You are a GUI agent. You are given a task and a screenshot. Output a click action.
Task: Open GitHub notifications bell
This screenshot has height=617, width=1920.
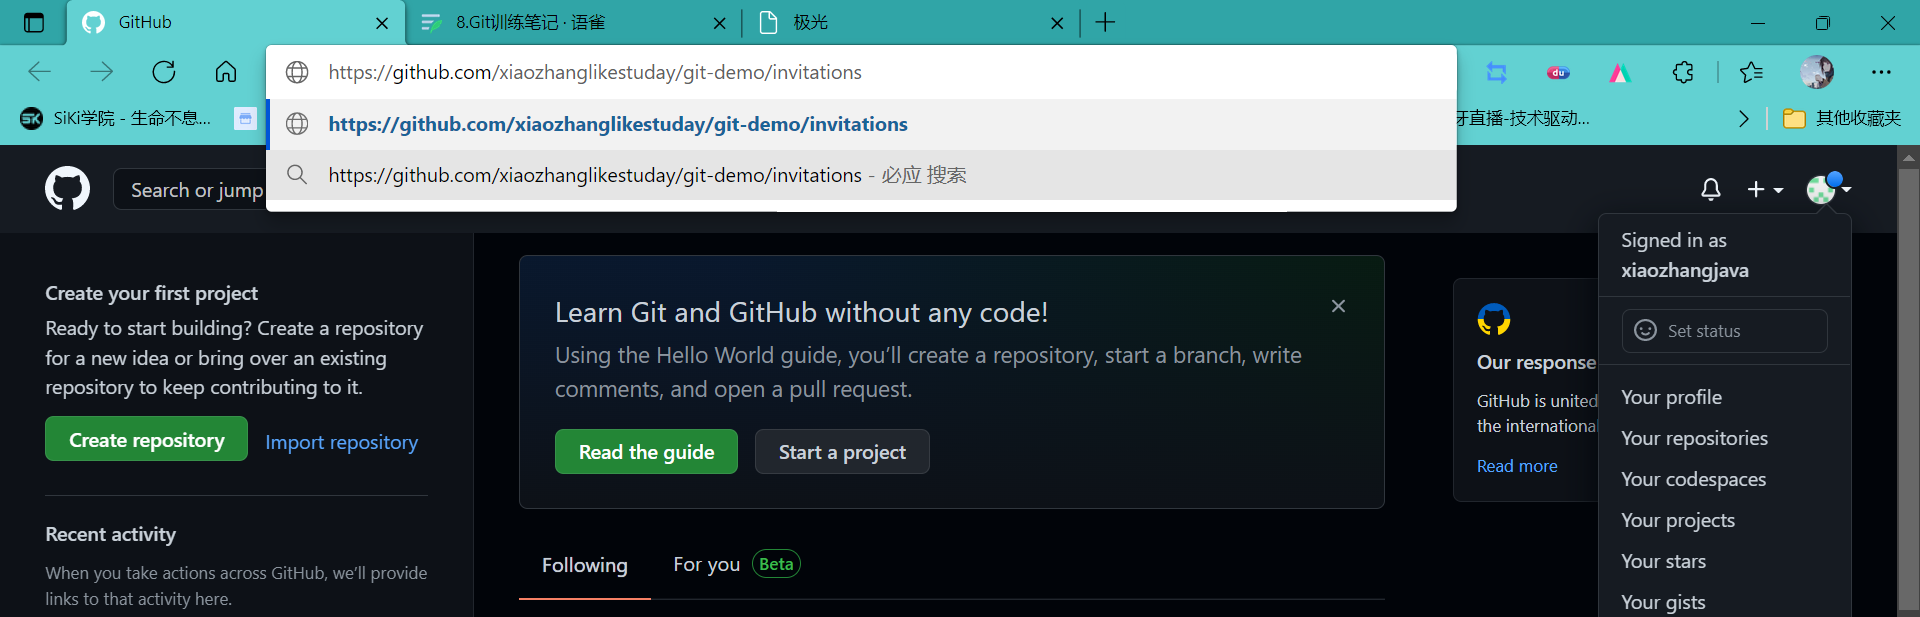[x=1711, y=189]
